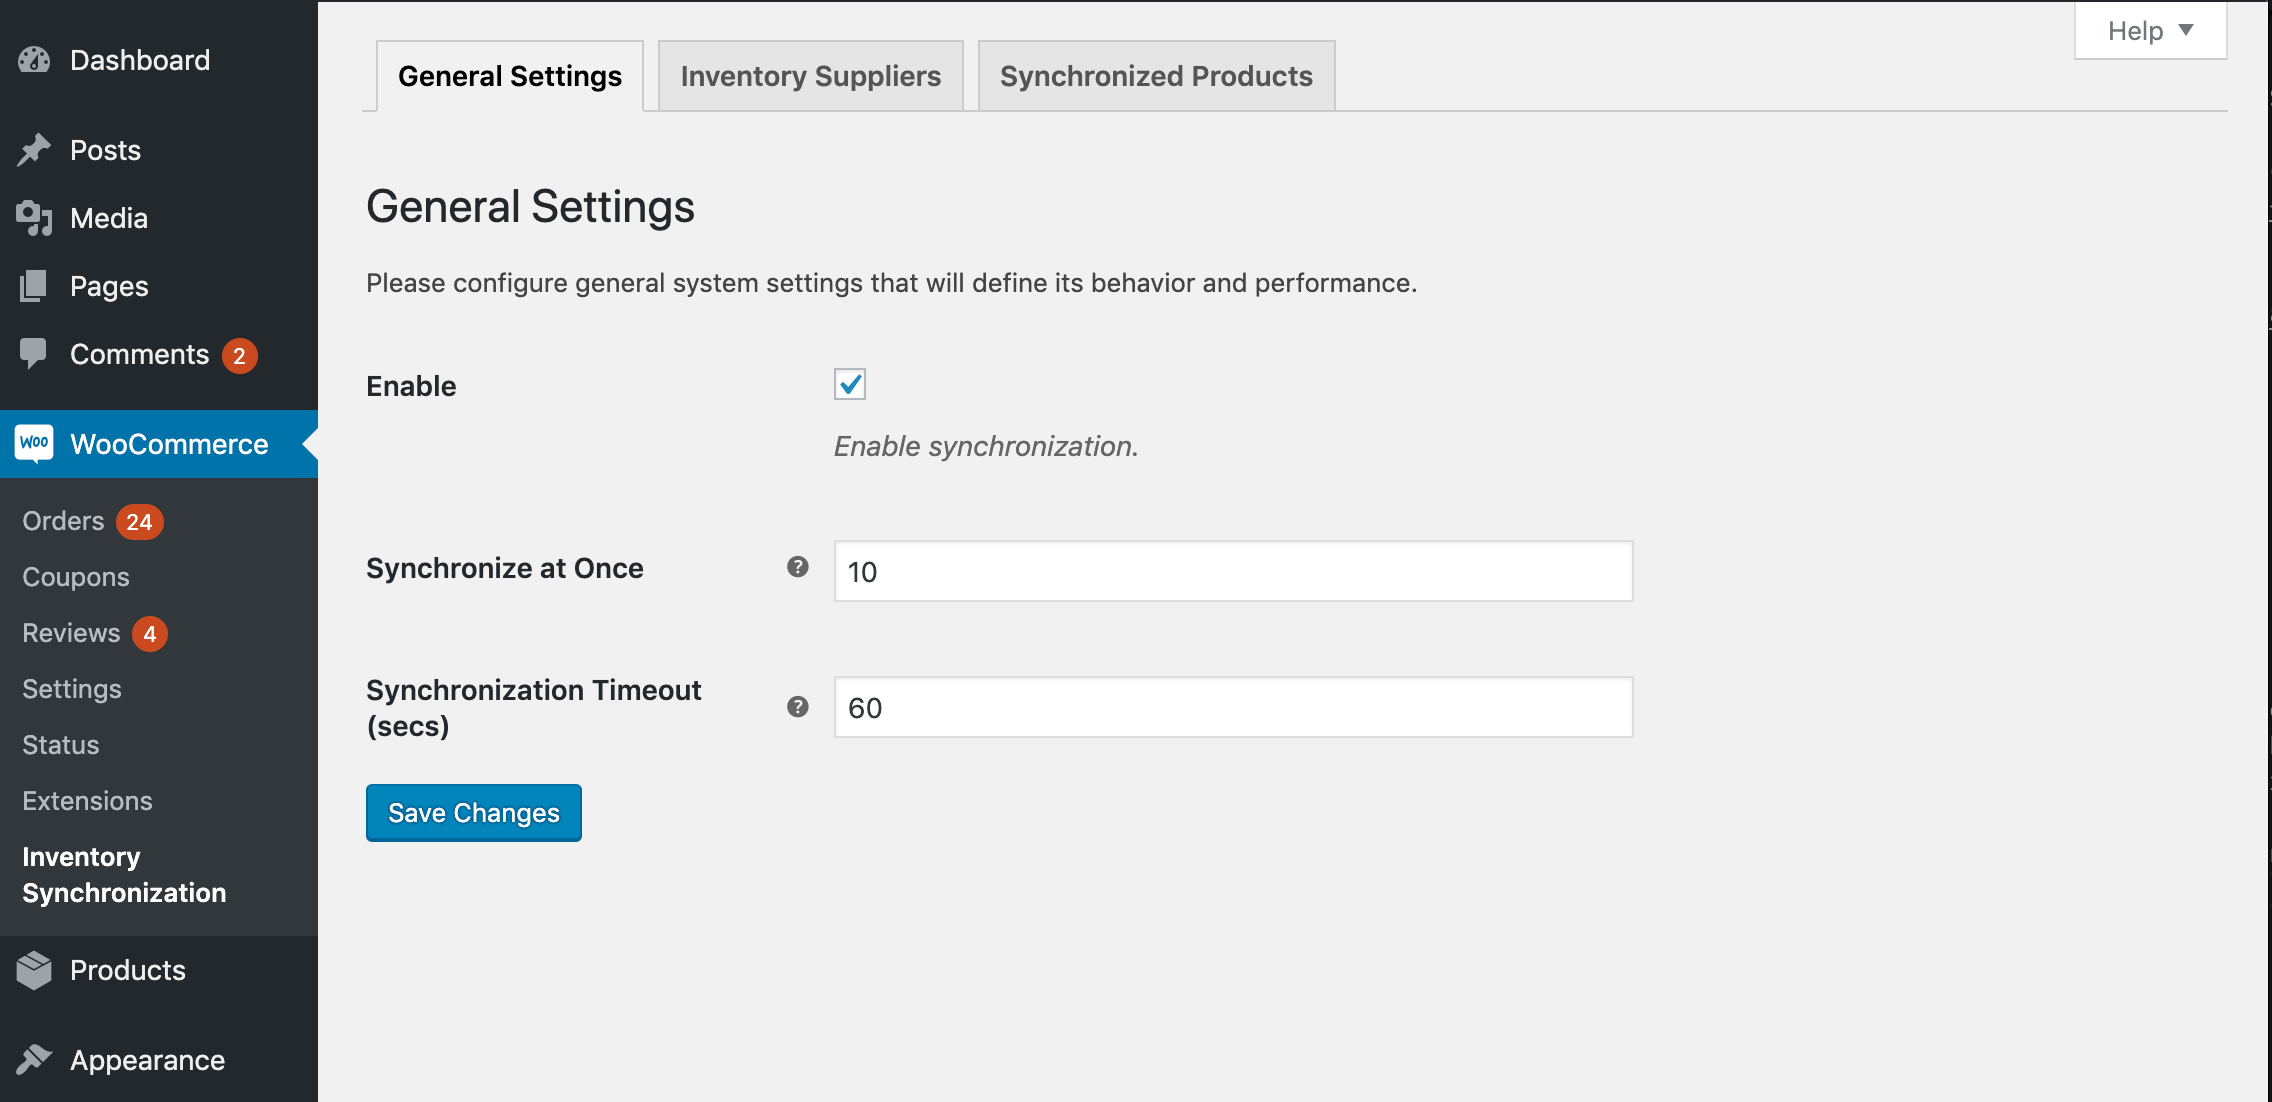
Task: Go to WooCommerce Coupons page
Action: [76, 577]
